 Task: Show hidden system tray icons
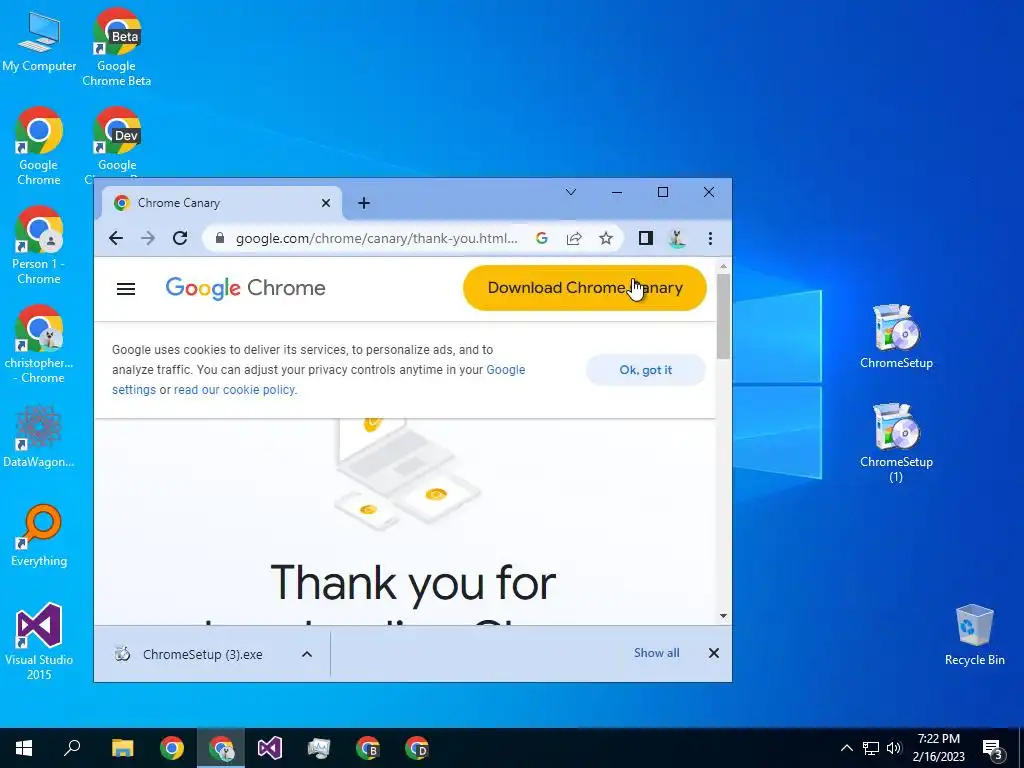pyautogui.click(x=846, y=748)
